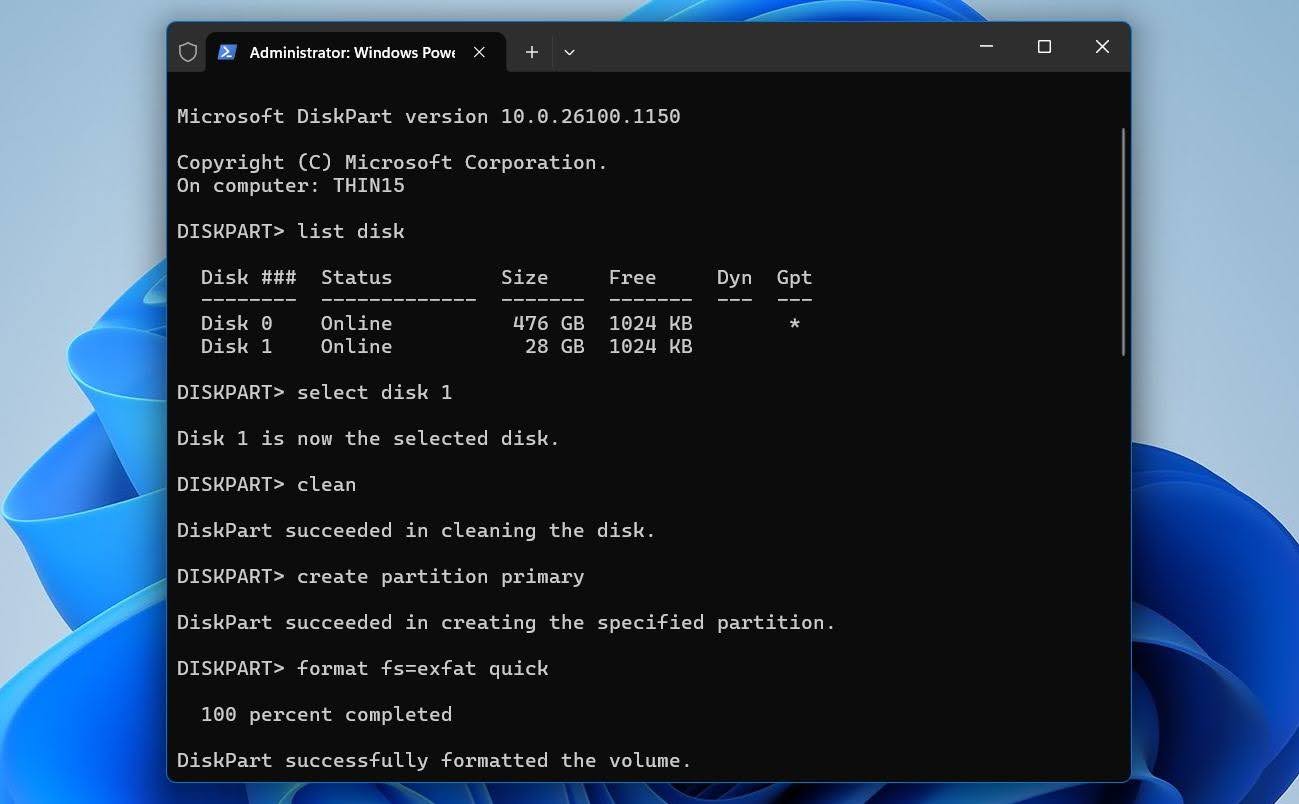The image size is (1299, 804).
Task: Click the "DiskPart succeeded in cleaning the disk." message
Action: (x=416, y=530)
